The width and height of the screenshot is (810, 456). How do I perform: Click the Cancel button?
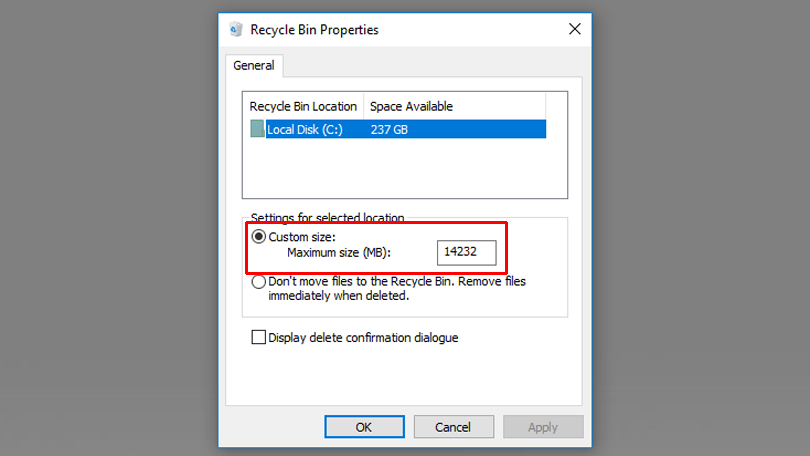(x=452, y=427)
